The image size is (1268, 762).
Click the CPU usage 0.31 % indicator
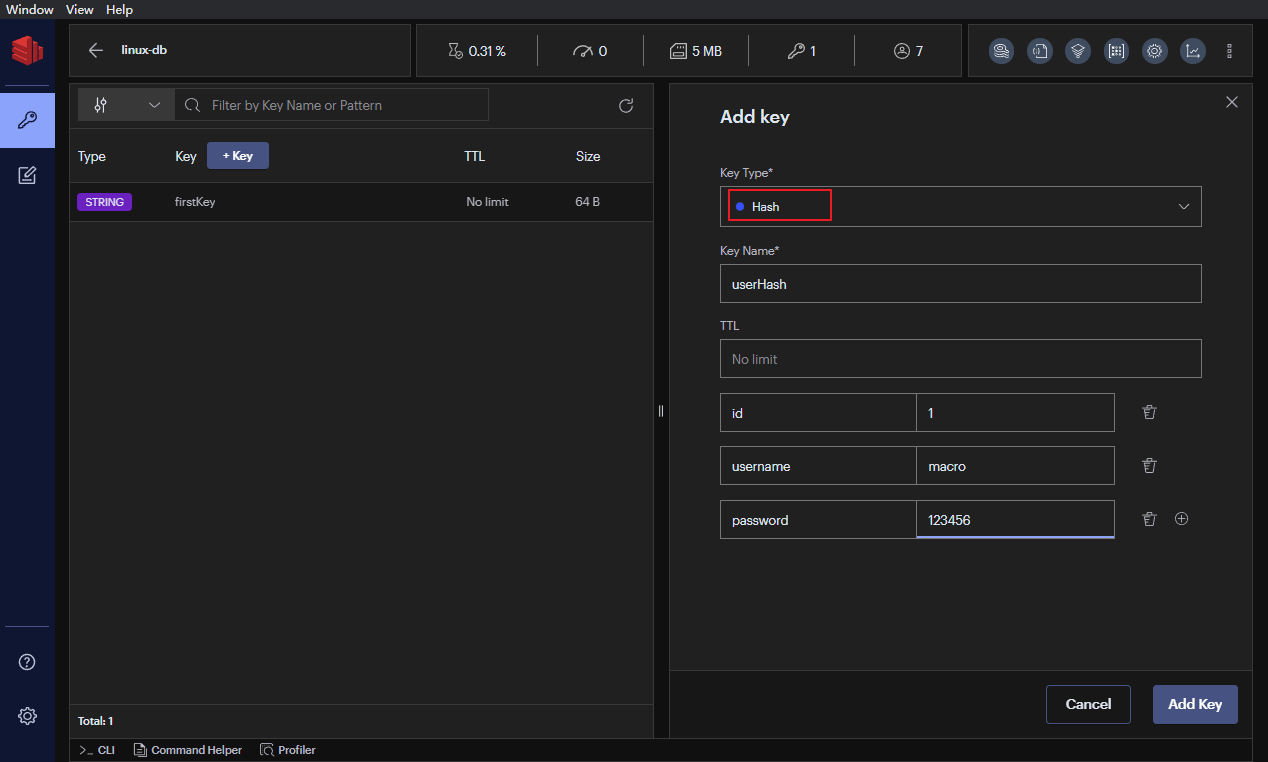476,51
